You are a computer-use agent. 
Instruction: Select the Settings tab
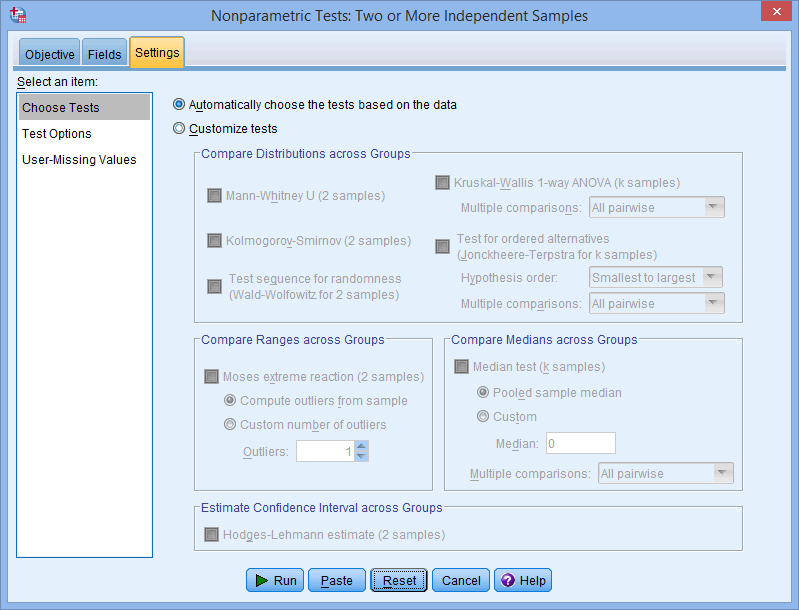tap(157, 52)
